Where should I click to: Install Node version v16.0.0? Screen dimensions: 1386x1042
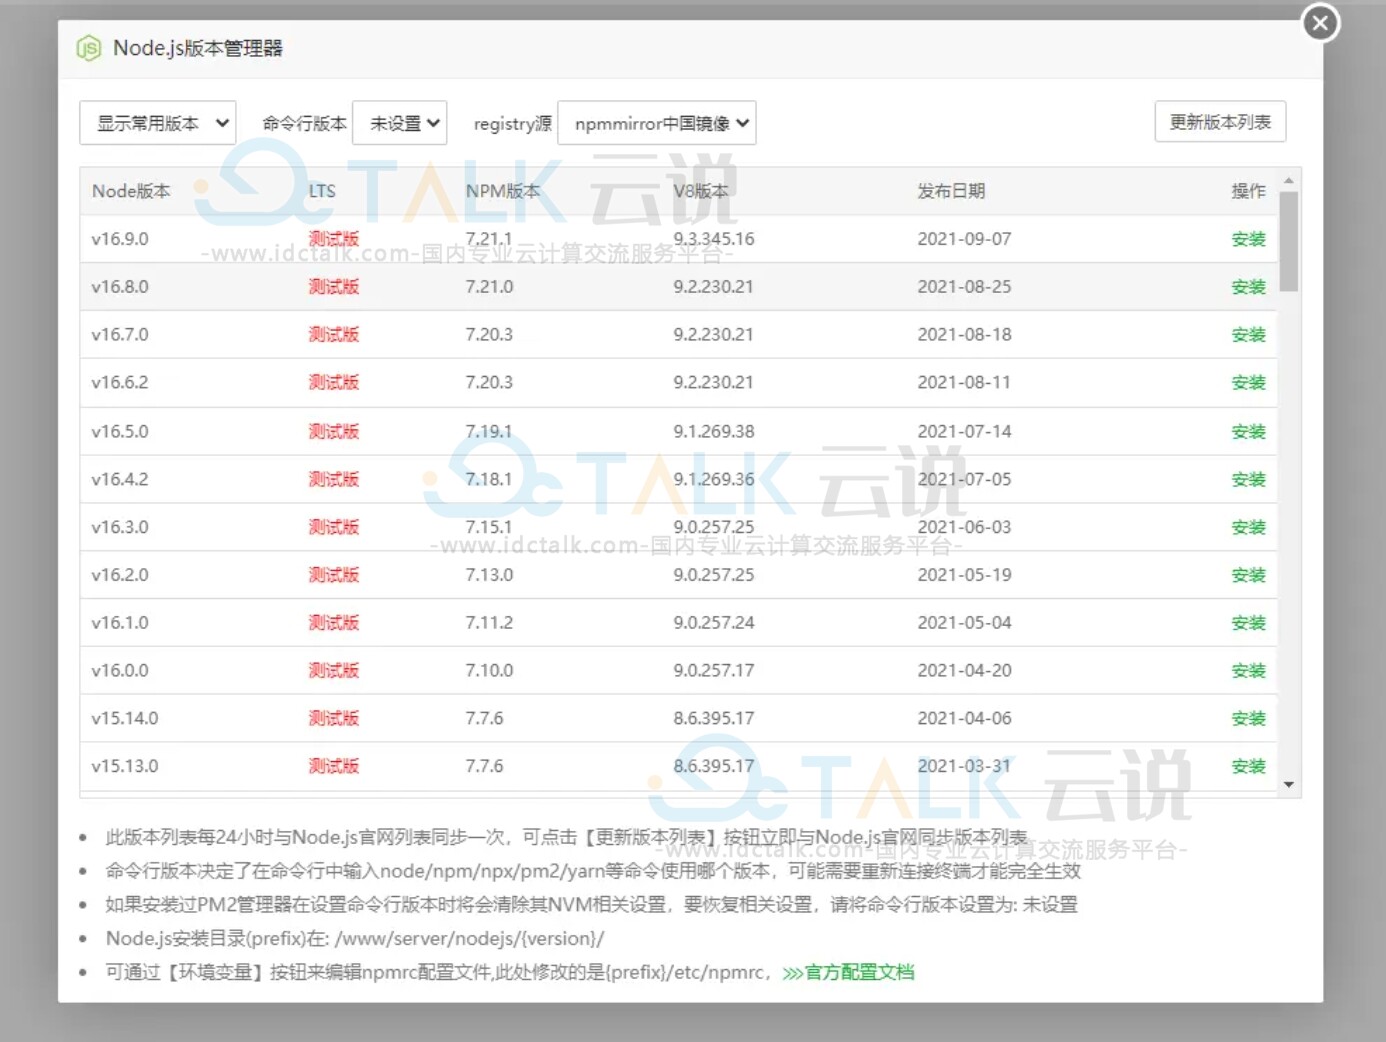click(1248, 671)
